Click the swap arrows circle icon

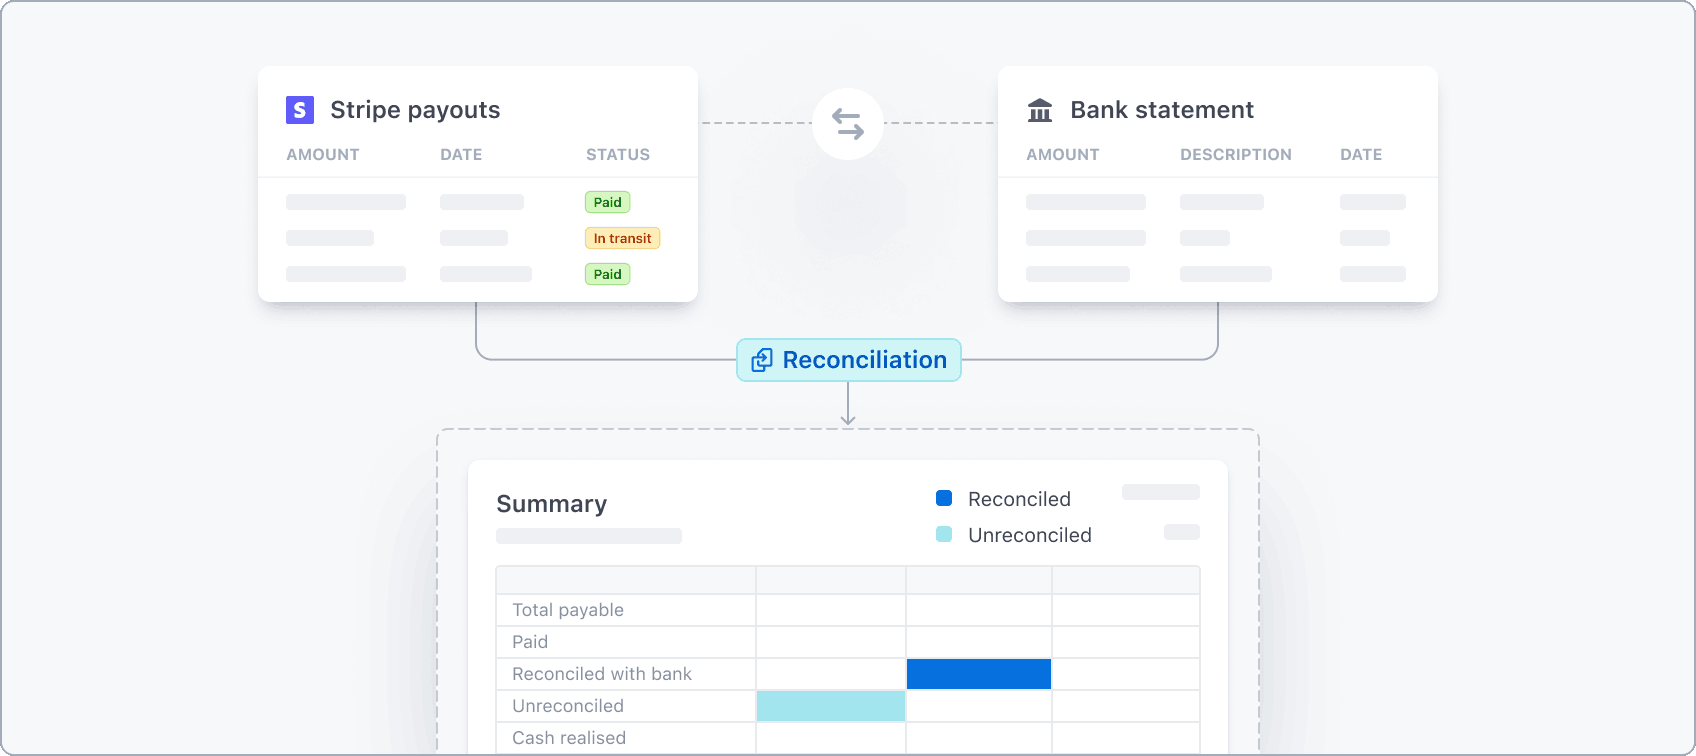click(848, 124)
